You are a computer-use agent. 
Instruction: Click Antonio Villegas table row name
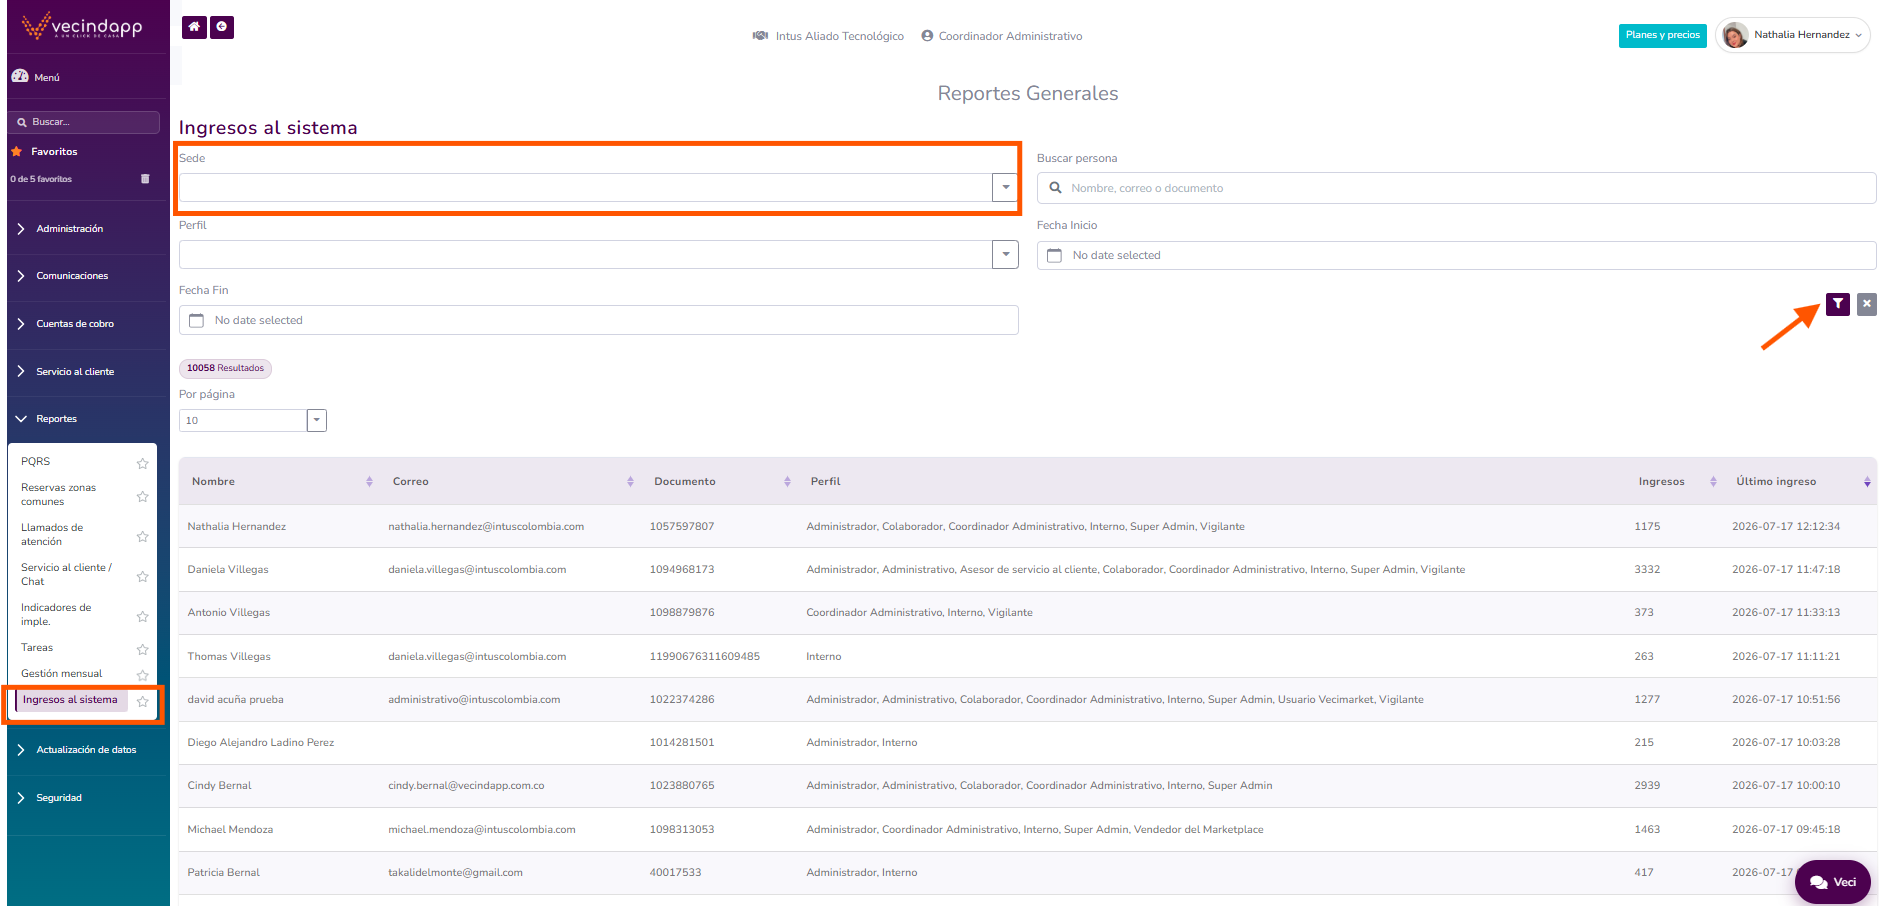[229, 612]
